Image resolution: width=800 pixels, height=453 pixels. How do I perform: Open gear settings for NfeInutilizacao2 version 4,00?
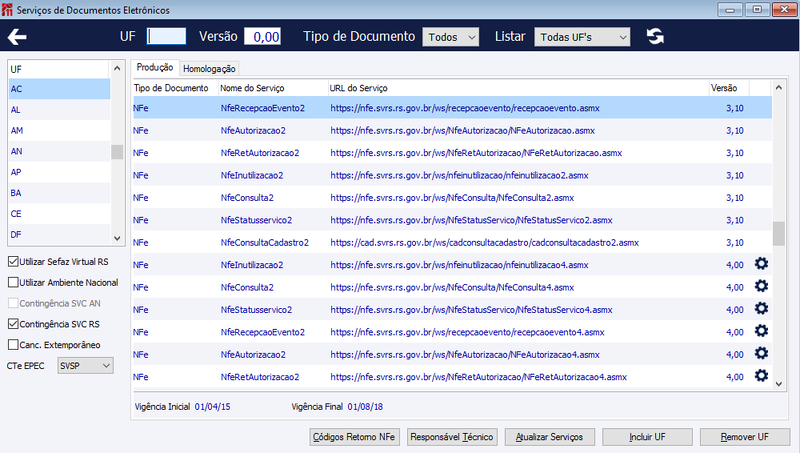coord(761,264)
